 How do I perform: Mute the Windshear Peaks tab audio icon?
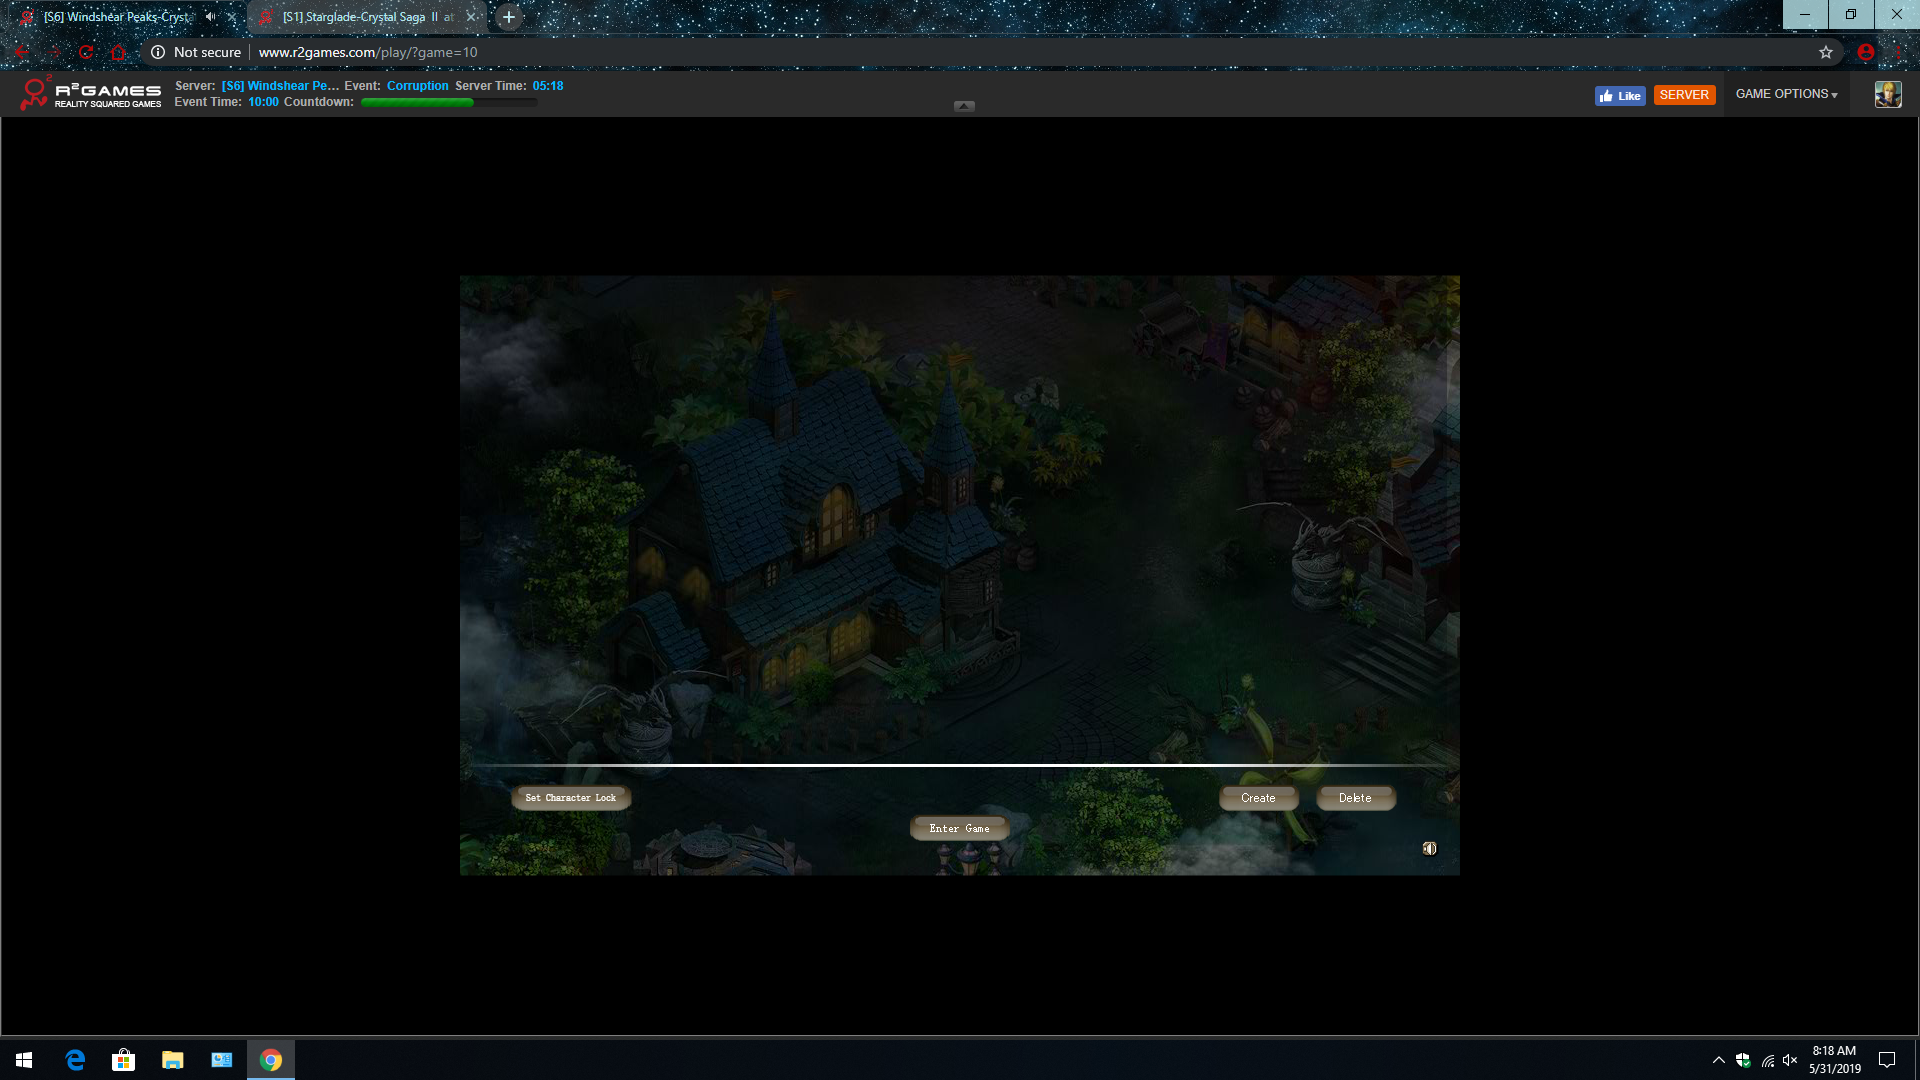(x=210, y=17)
